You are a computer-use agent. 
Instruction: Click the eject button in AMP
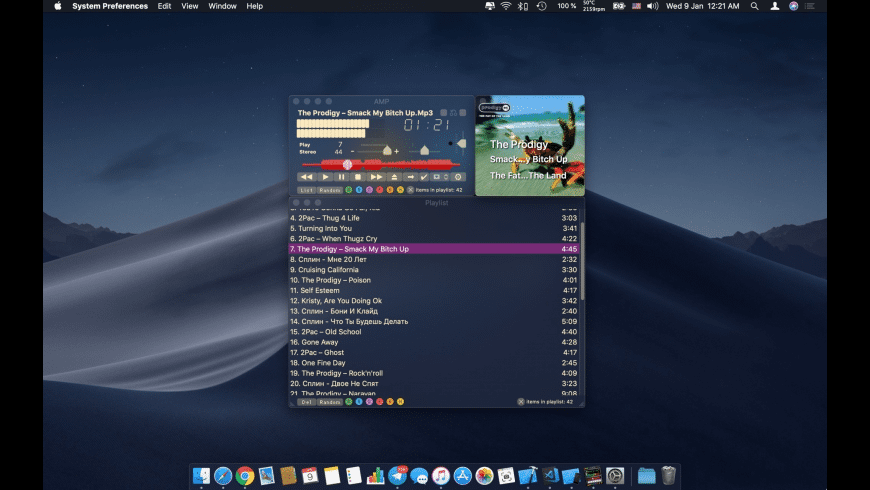(x=394, y=177)
